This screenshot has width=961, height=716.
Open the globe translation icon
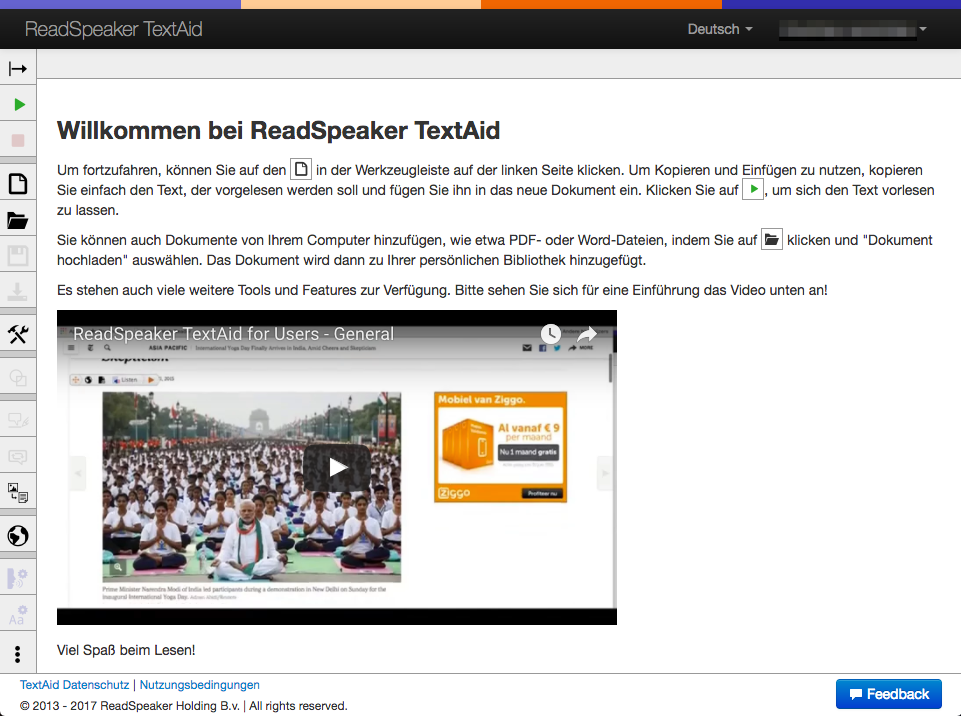click(x=18, y=535)
